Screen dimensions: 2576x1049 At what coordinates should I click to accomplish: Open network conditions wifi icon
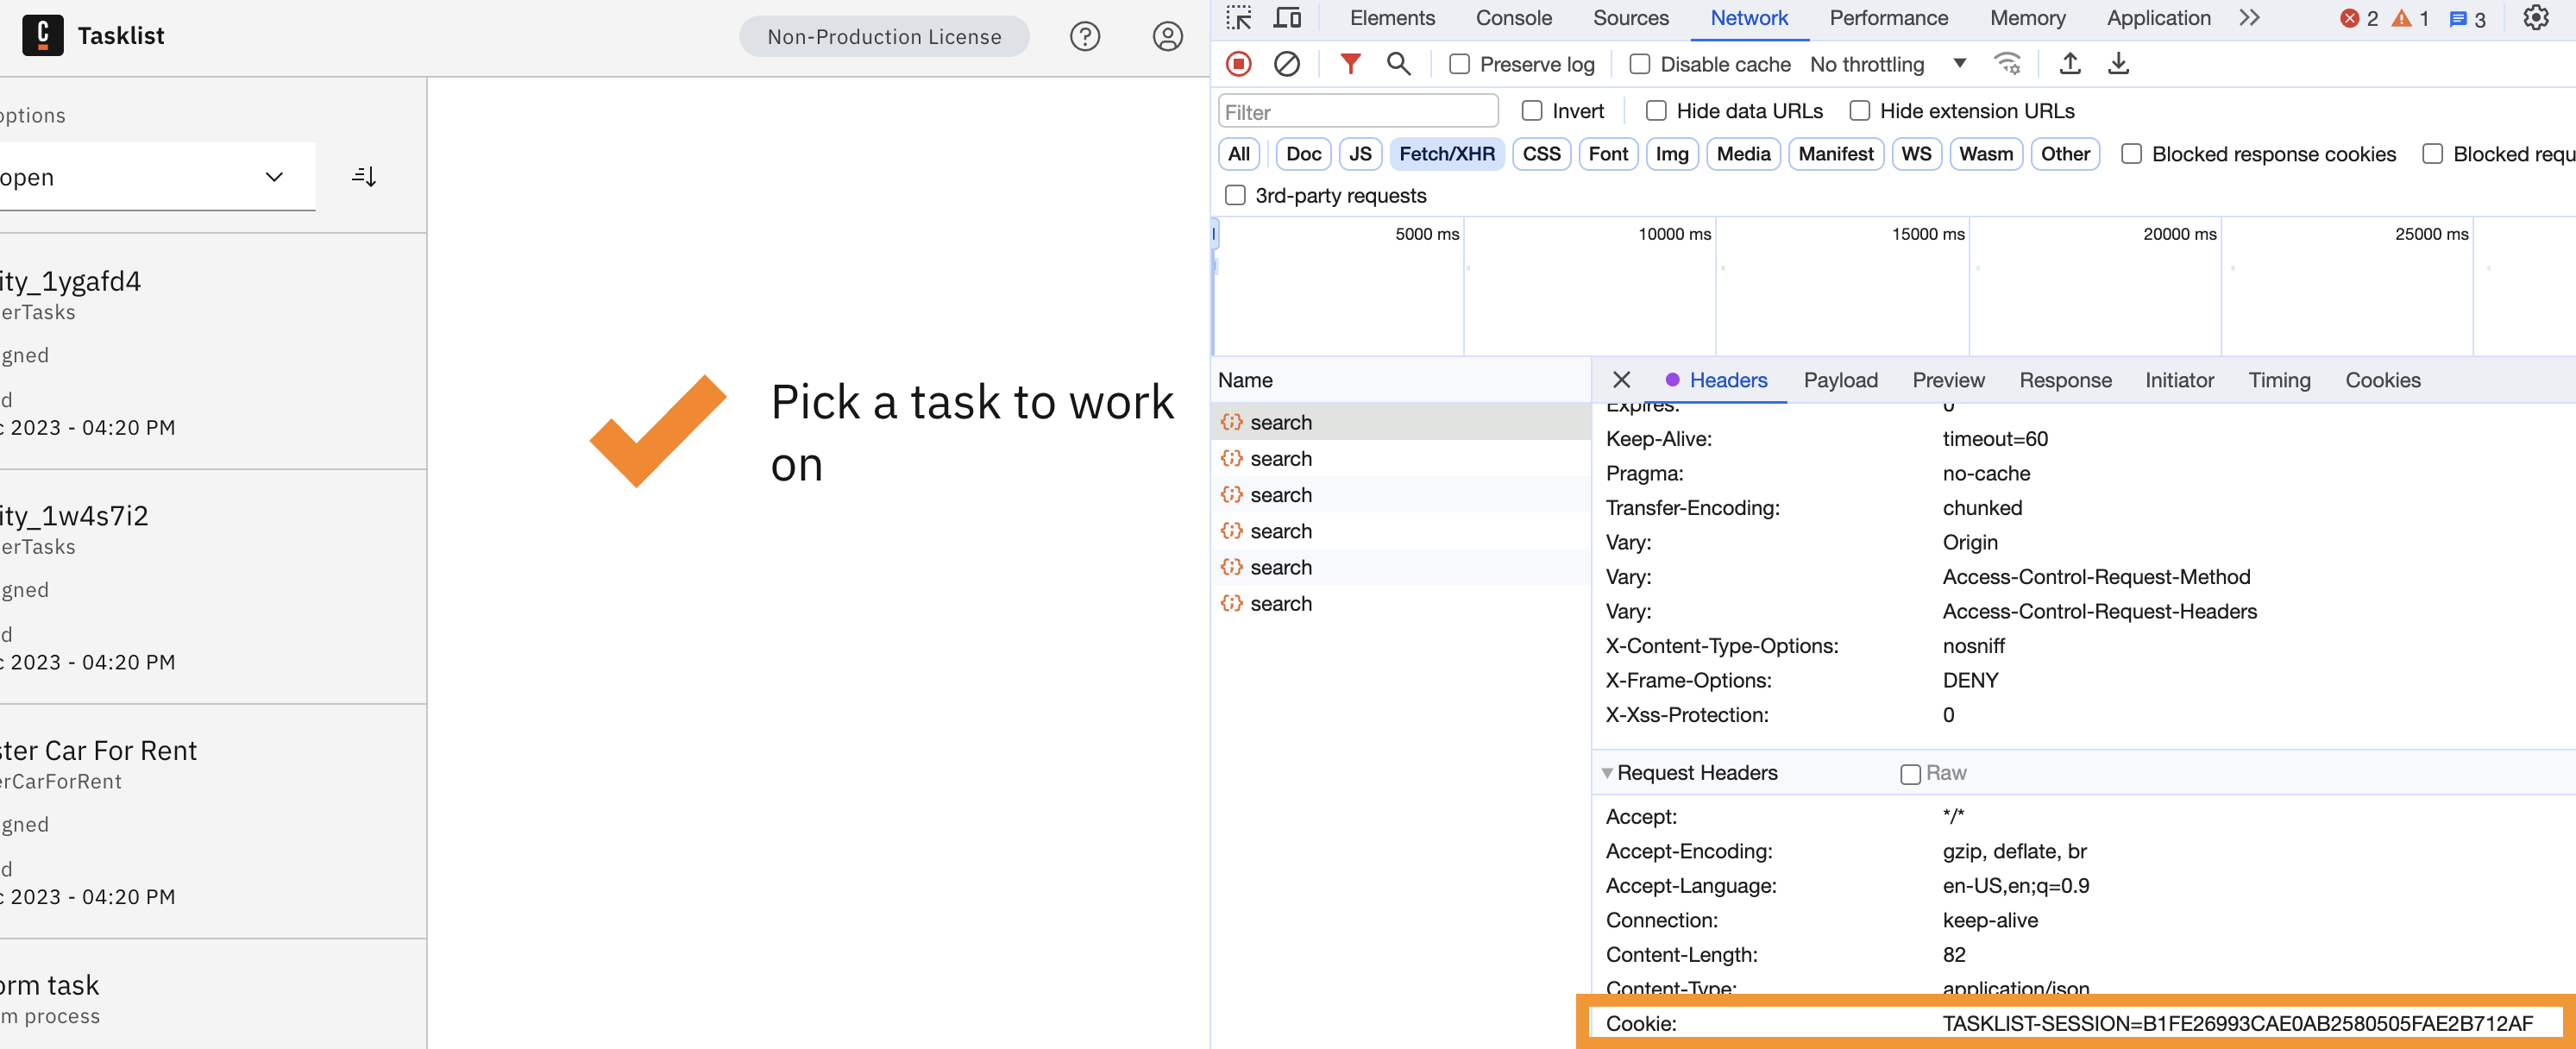[2007, 64]
